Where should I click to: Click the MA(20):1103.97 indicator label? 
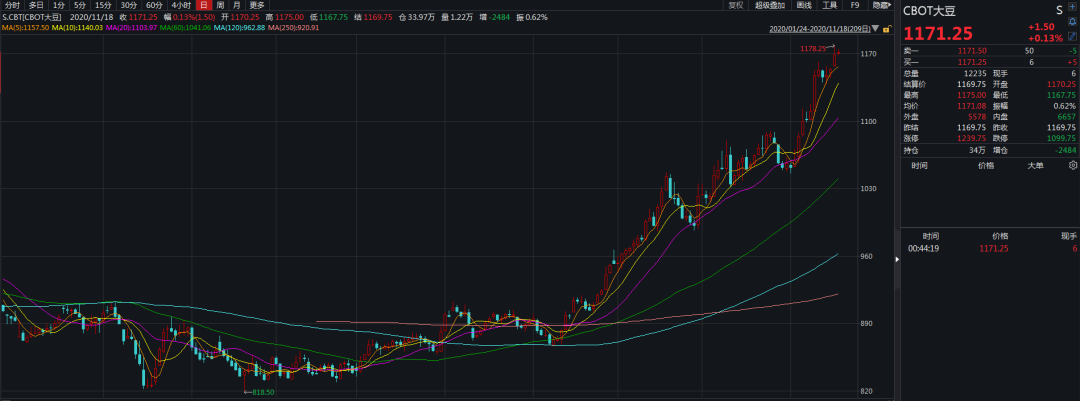click(131, 28)
